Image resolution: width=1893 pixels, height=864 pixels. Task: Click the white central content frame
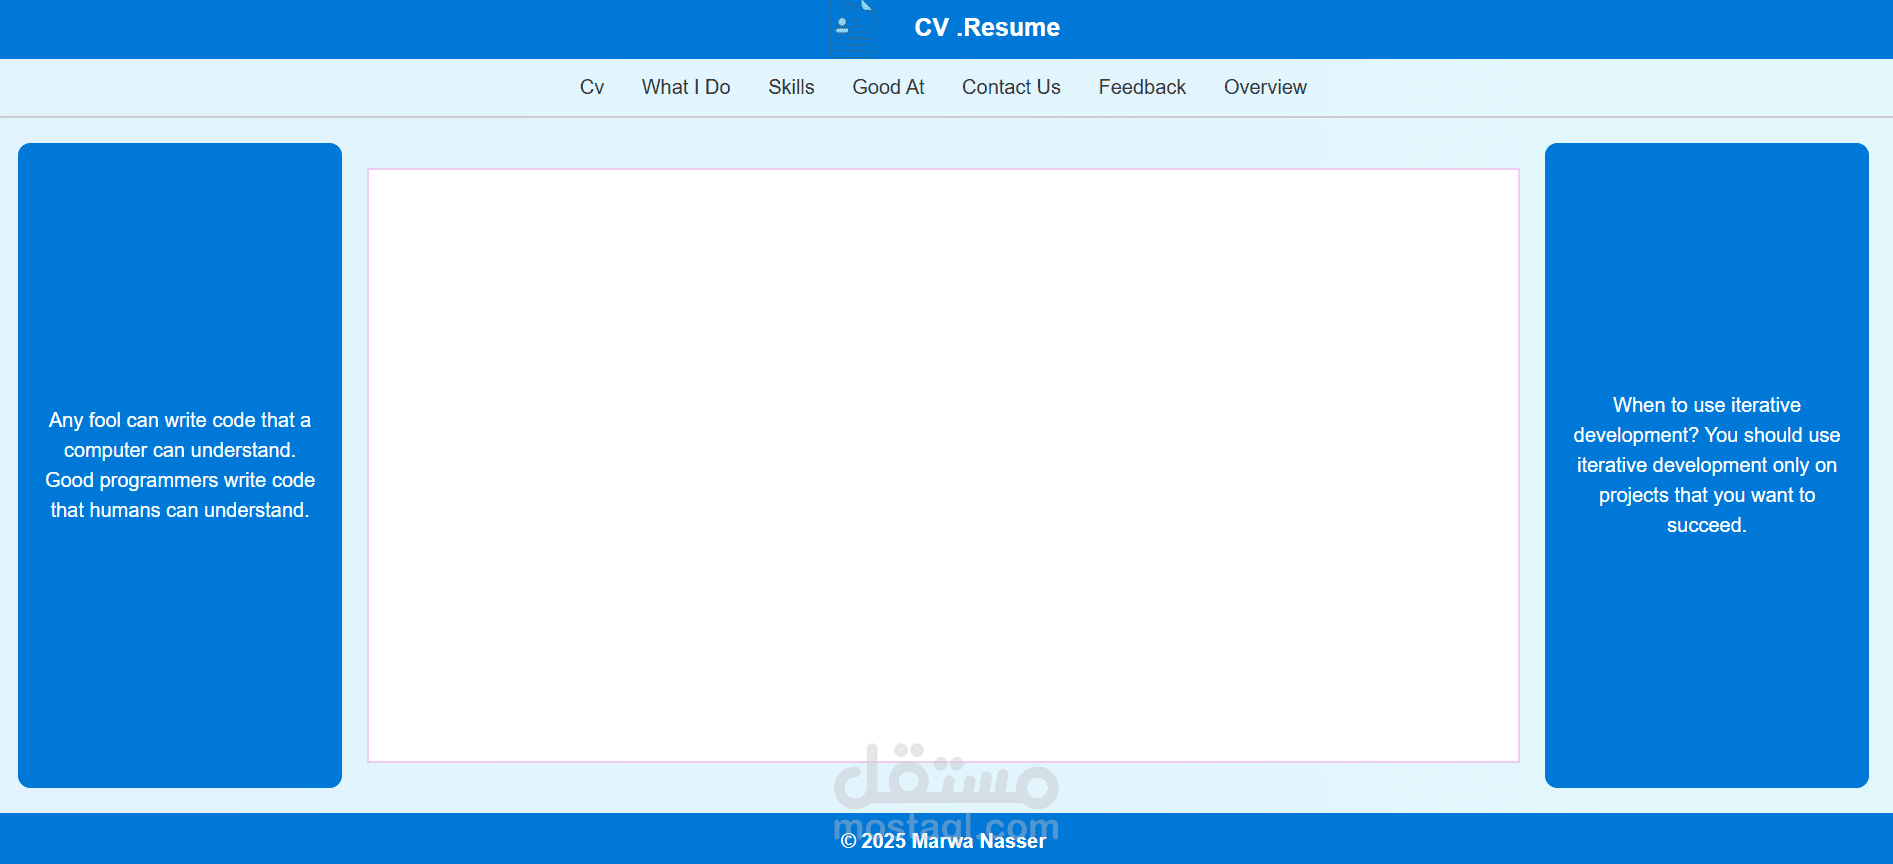click(x=943, y=465)
